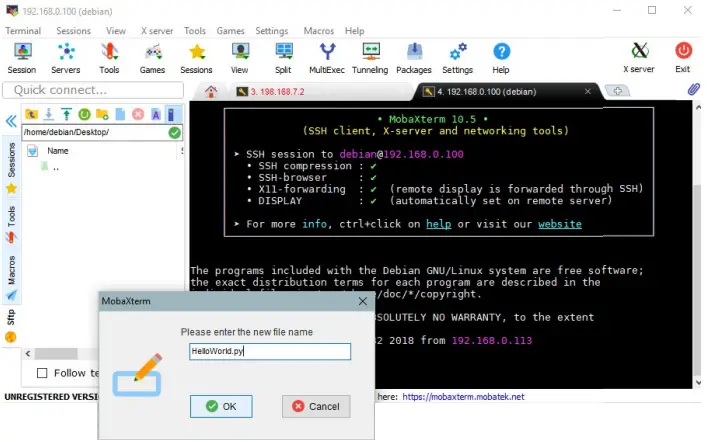Enable the Follow terminal folder checkbox

click(x=42, y=373)
